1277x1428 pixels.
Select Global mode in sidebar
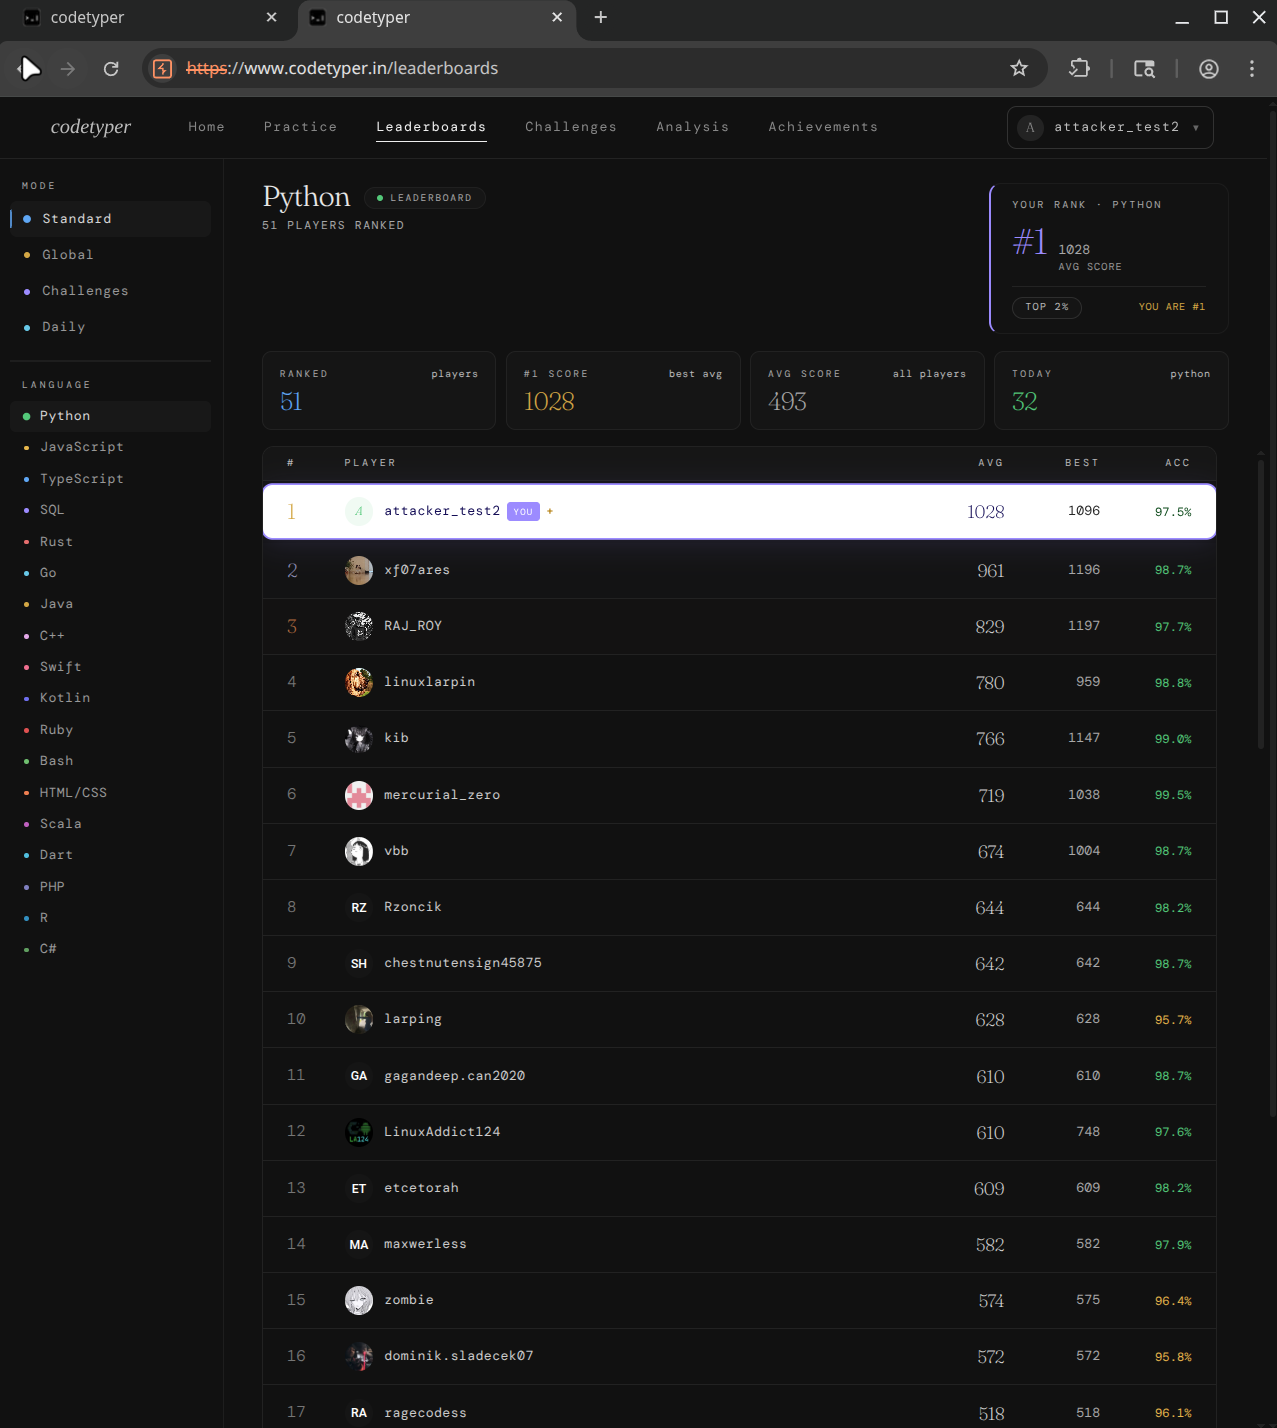(x=110, y=255)
